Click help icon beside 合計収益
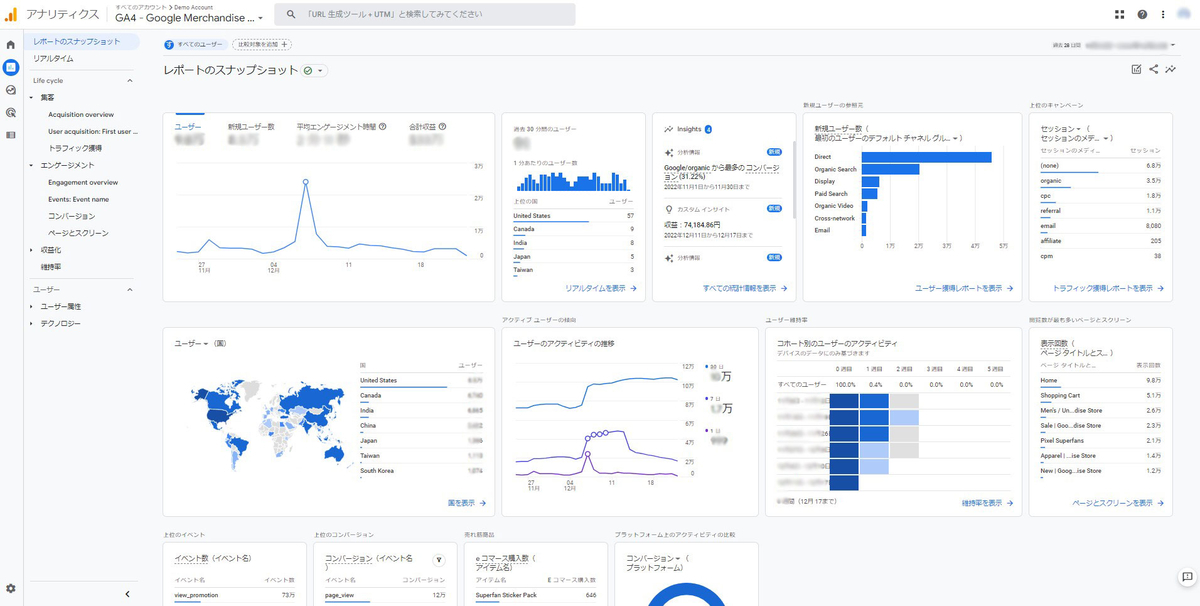 click(x=441, y=127)
